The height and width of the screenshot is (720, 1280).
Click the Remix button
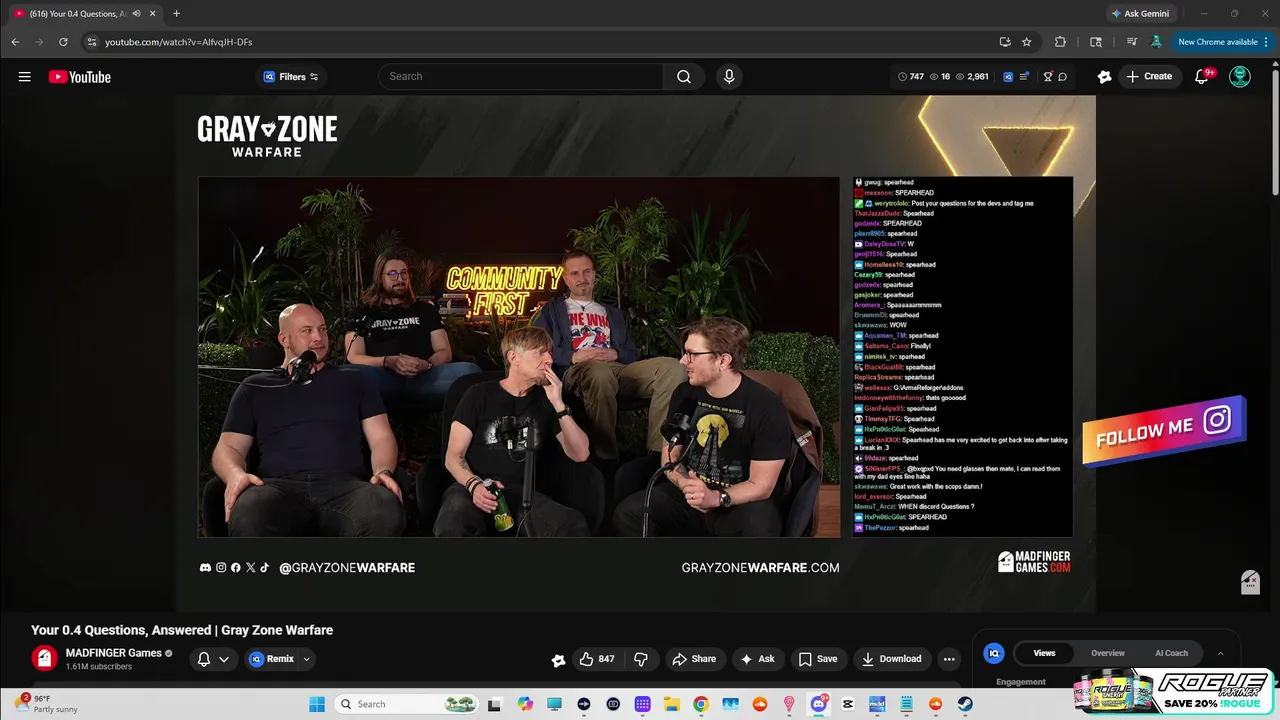point(272,659)
